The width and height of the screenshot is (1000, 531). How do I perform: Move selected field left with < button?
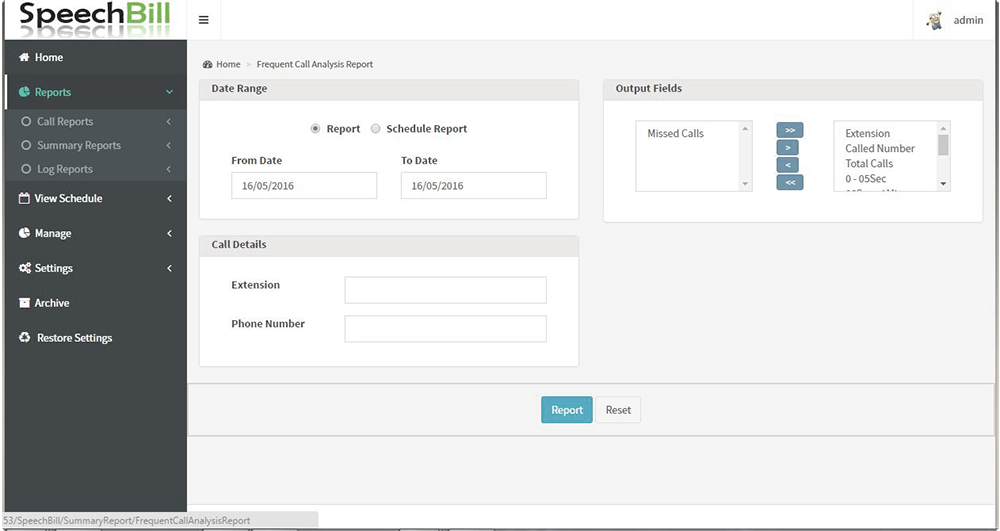789,164
